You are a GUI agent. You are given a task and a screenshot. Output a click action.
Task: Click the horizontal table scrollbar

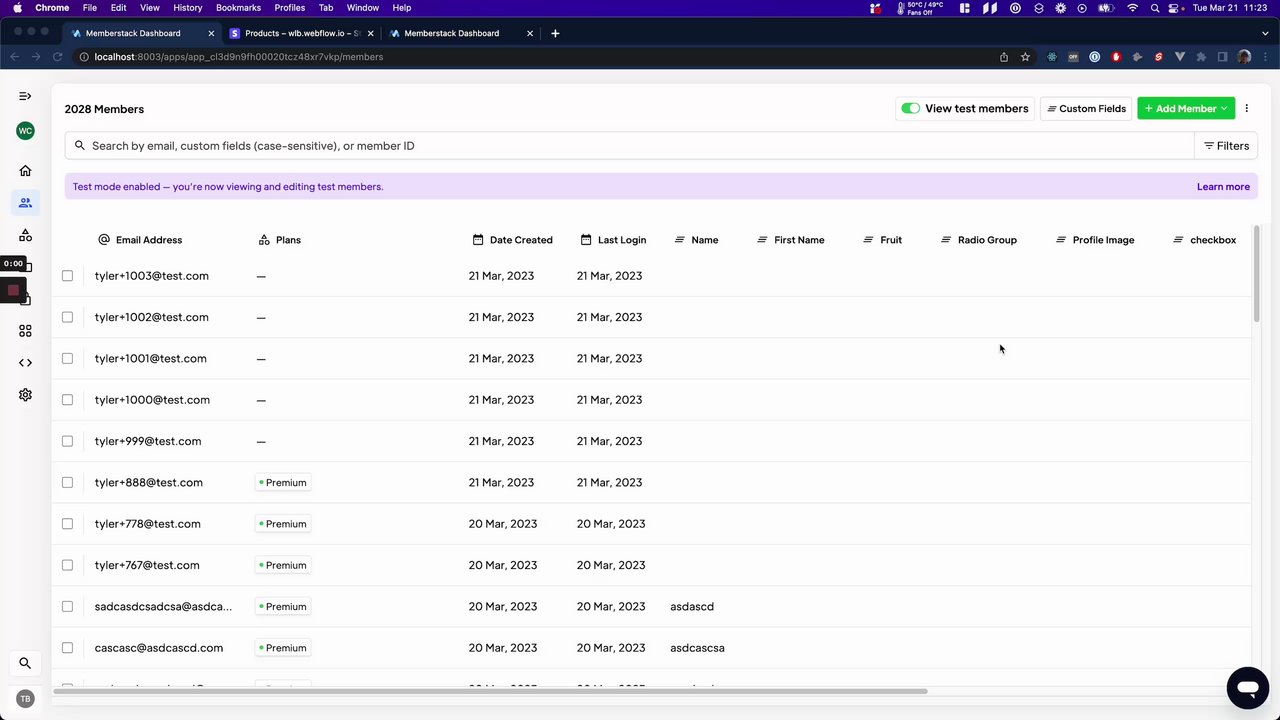490,691
